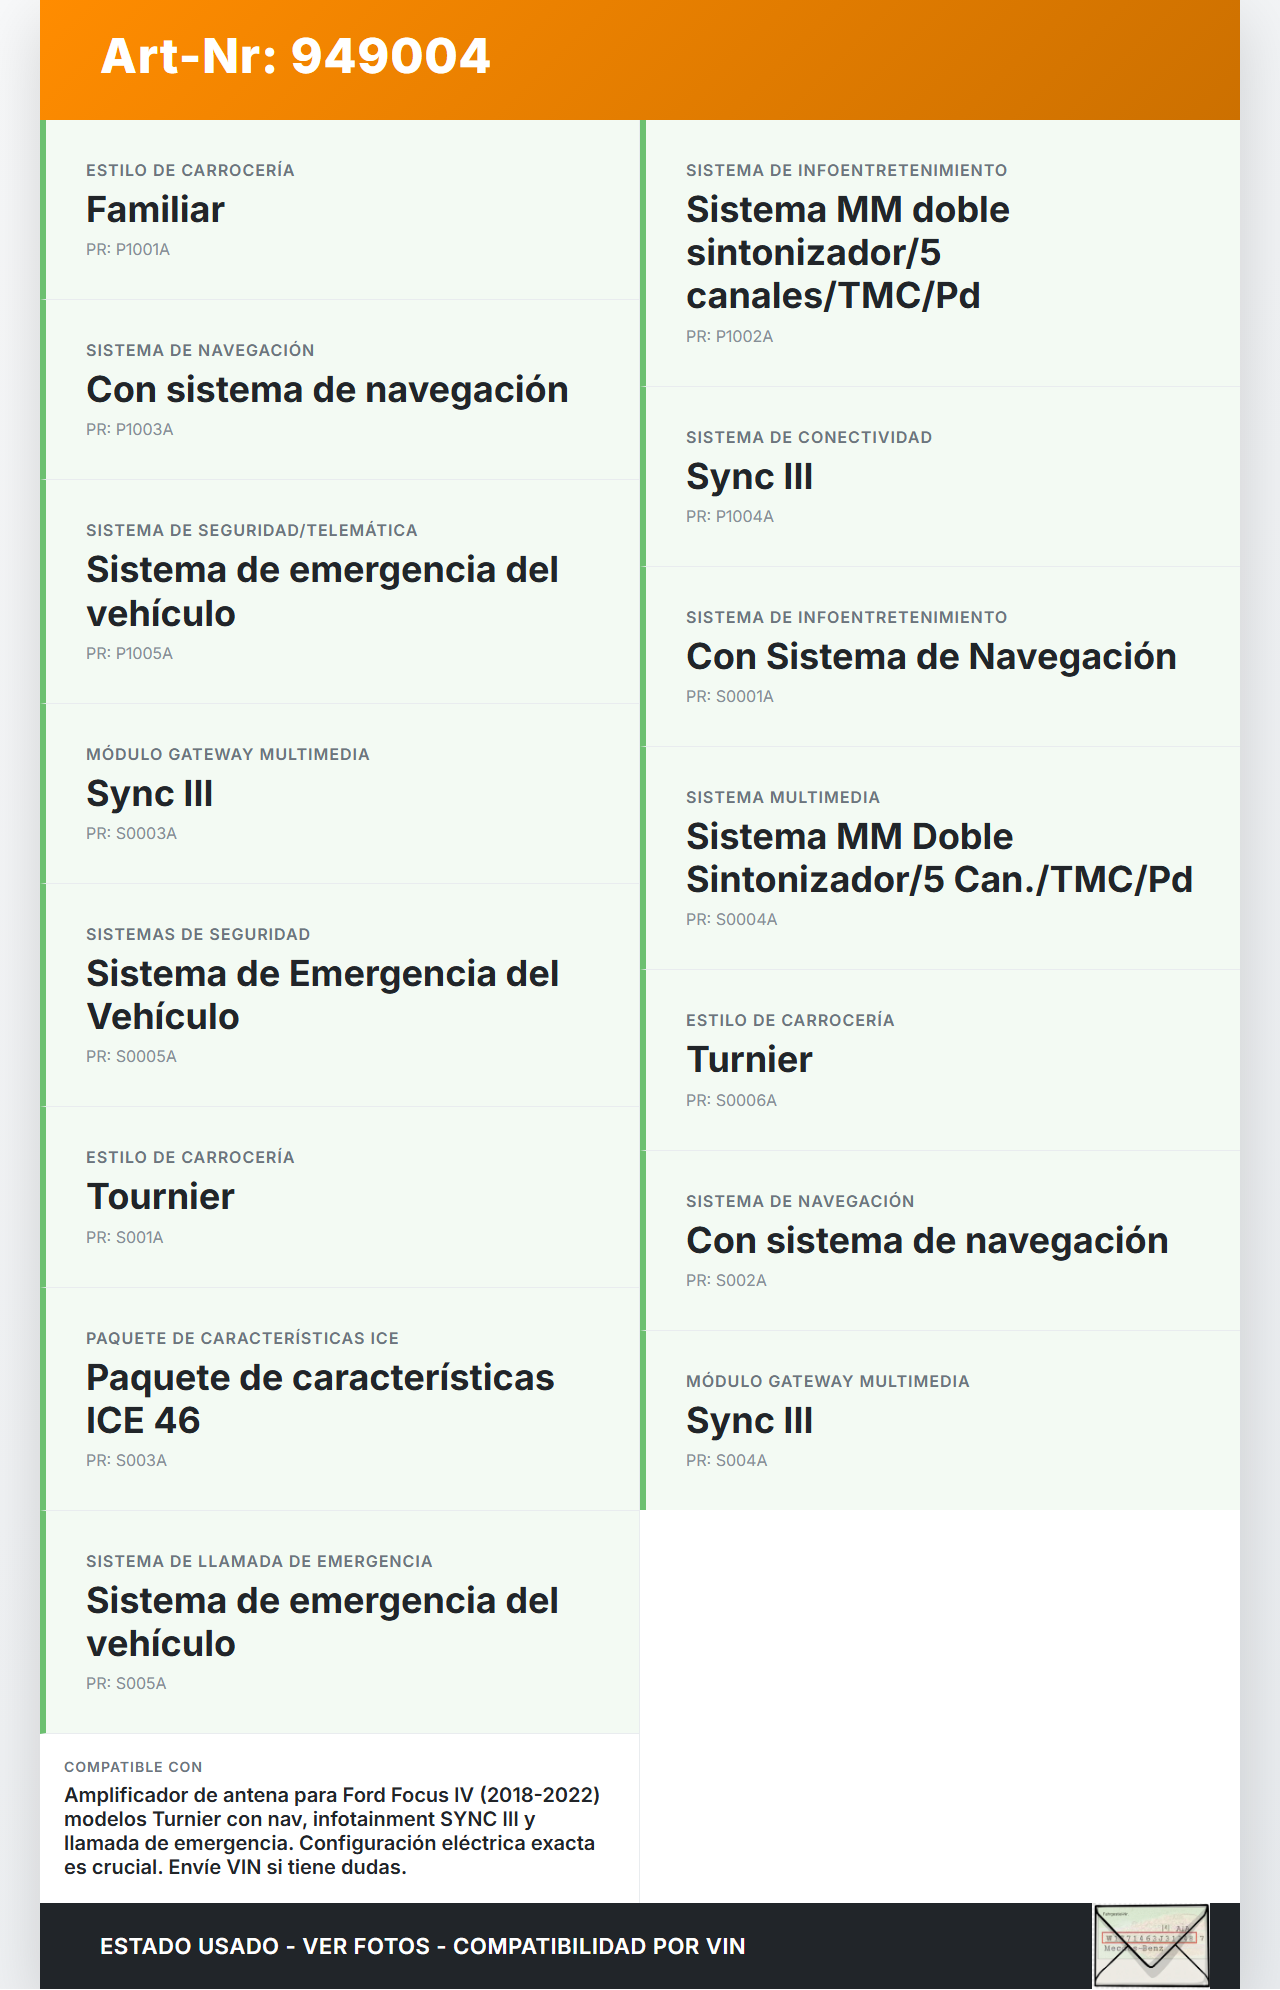
Task: Click PR code P1003A navigation card
Action: pos(340,390)
